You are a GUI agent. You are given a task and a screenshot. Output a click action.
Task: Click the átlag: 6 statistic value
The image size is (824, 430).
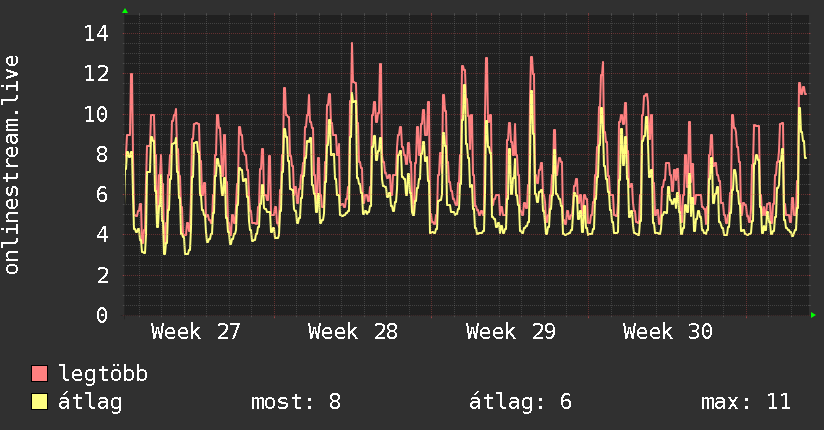click(x=520, y=402)
